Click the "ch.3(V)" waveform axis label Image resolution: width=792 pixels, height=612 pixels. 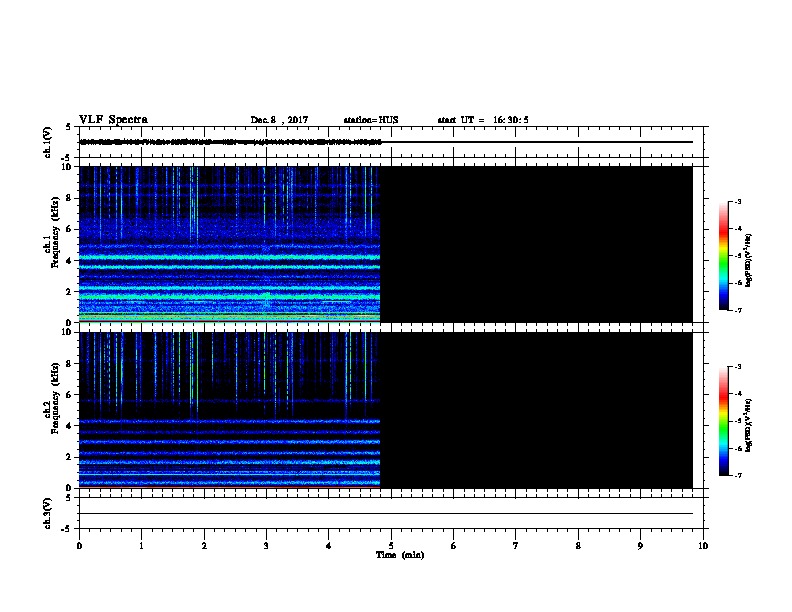(x=48, y=513)
